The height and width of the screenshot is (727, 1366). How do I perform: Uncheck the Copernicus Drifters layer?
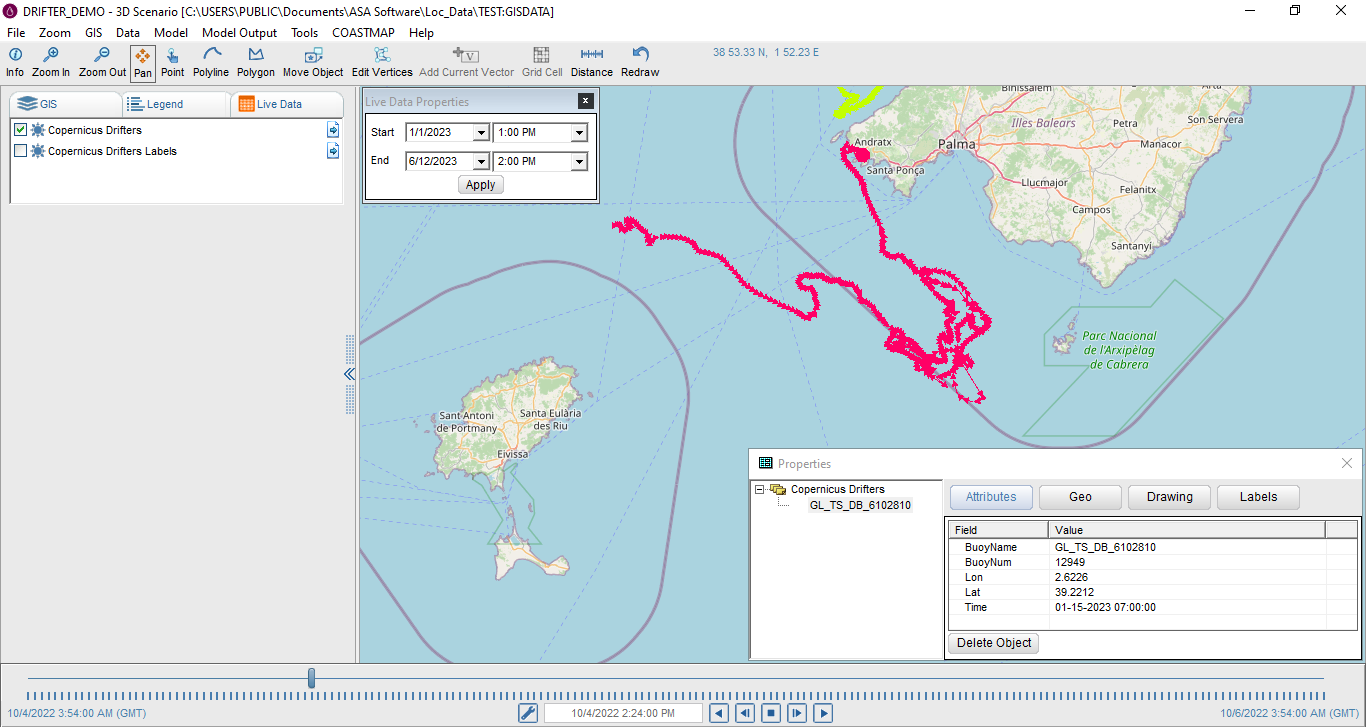(20, 130)
